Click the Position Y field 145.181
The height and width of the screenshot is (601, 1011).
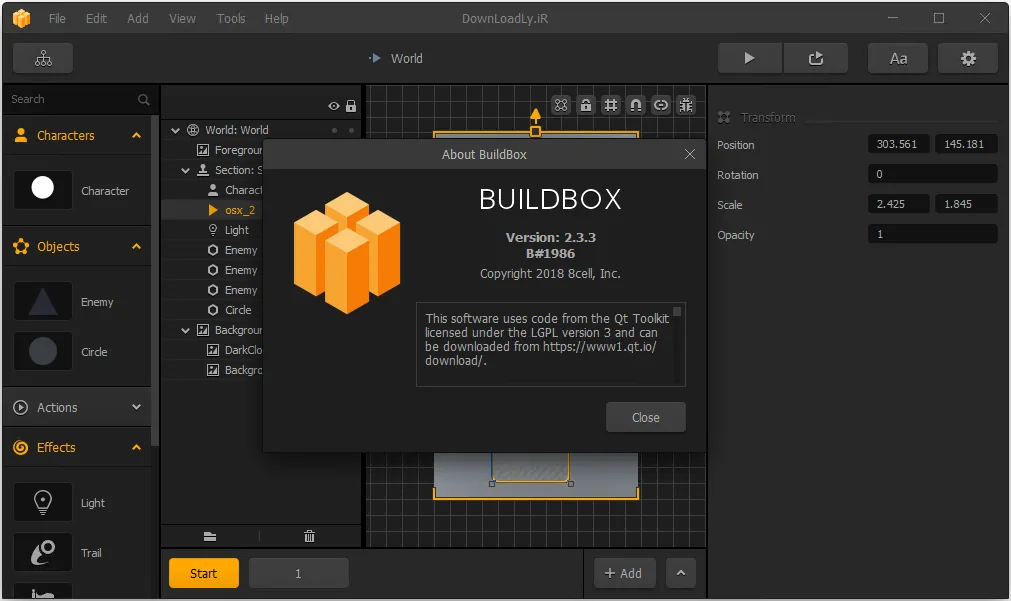pyautogui.click(x=966, y=144)
